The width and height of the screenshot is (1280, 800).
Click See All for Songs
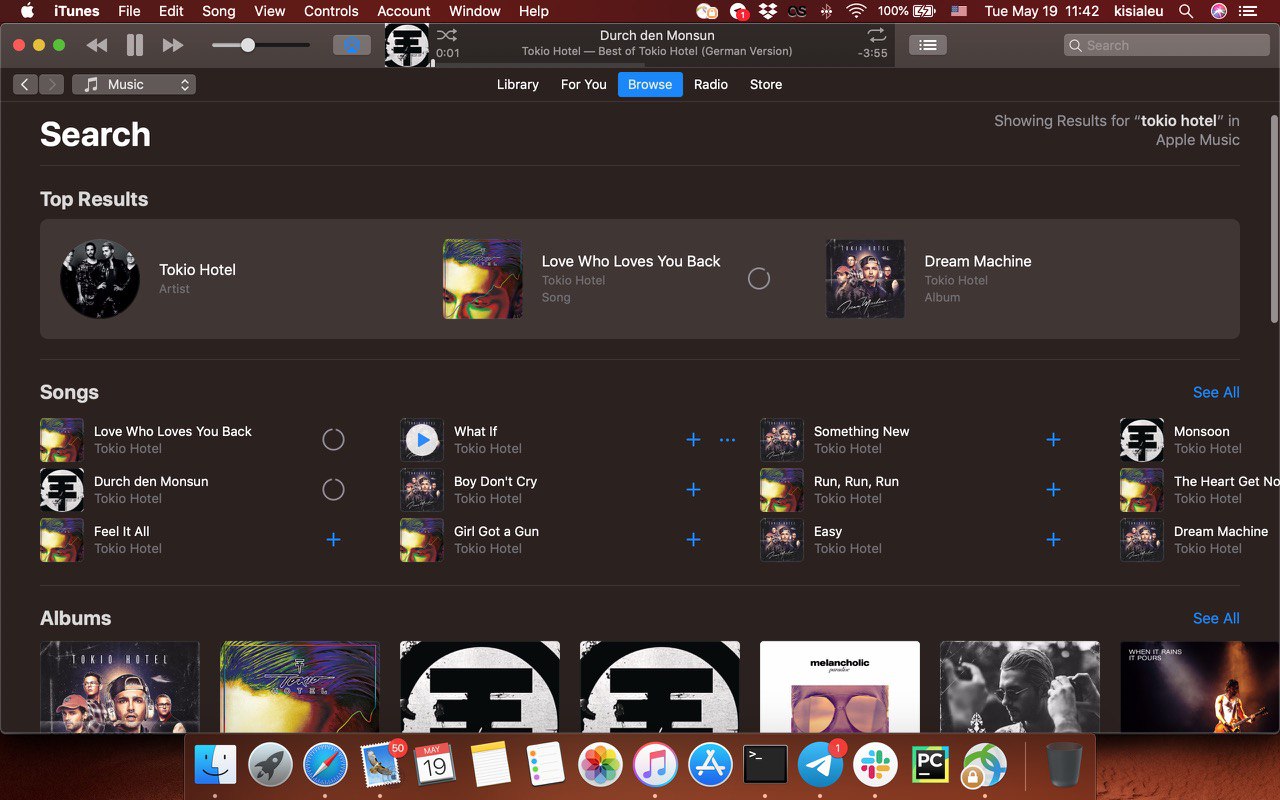pyautogui.click(x=1216, y=392)
